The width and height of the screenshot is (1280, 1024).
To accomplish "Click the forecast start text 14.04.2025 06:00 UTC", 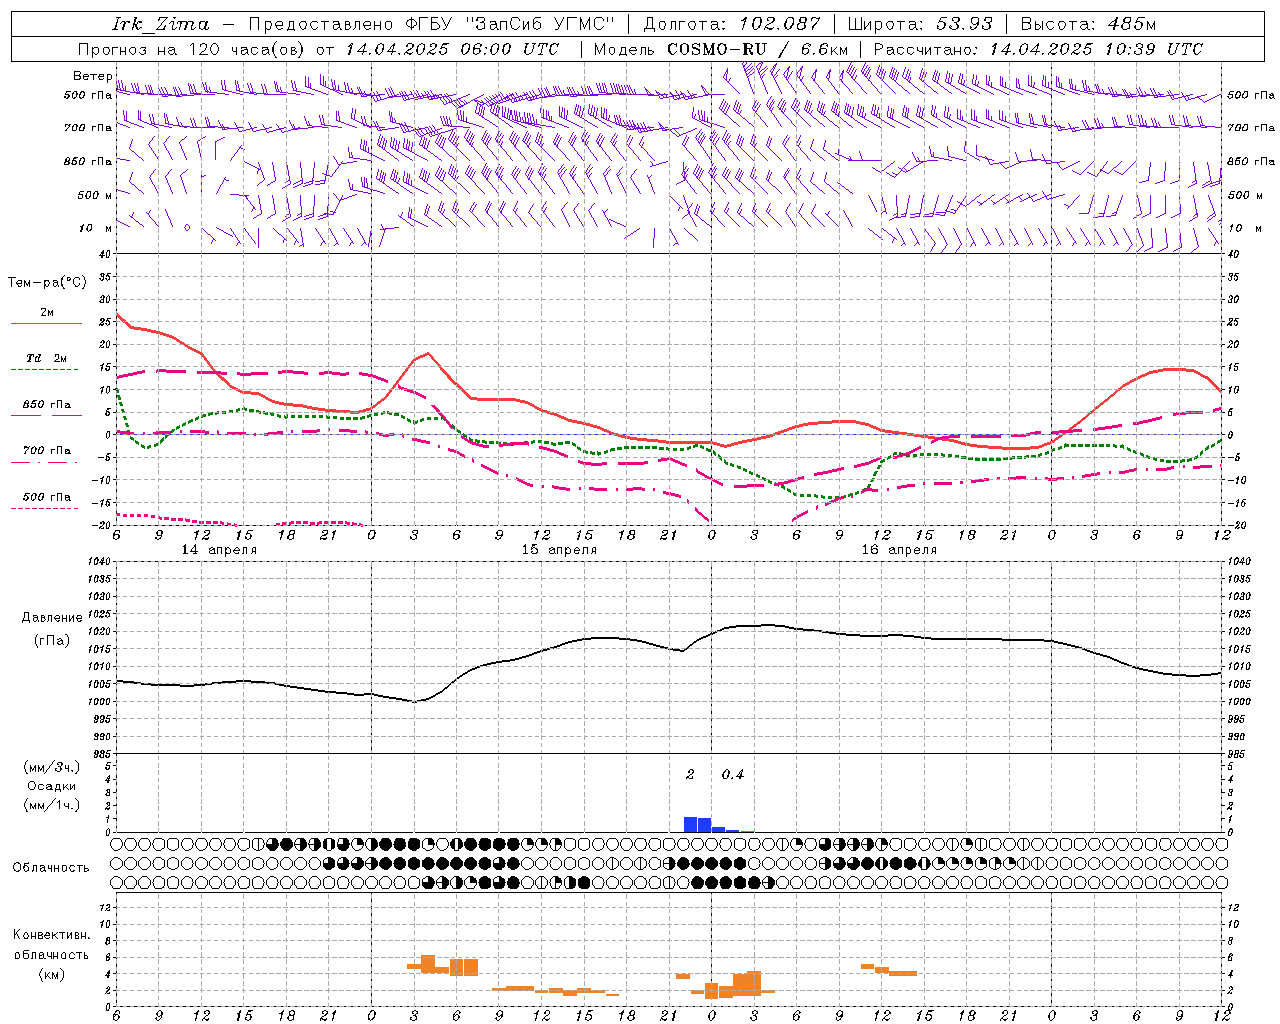I will click(x=452, y=49).
